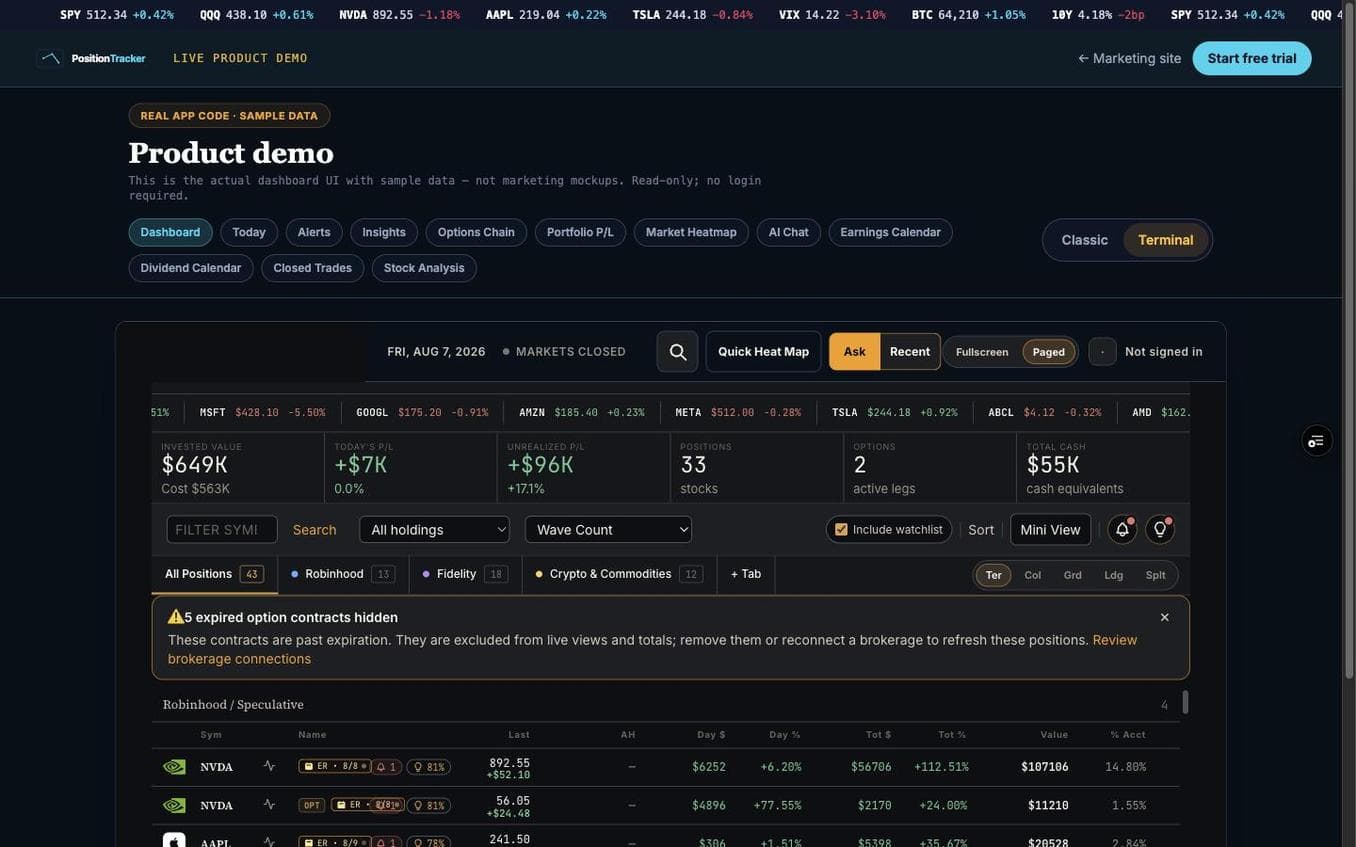The width and height of the screenshot is (1356, 847).
Task: Focus the Filter Symbol input field
Action: (222, 529)
